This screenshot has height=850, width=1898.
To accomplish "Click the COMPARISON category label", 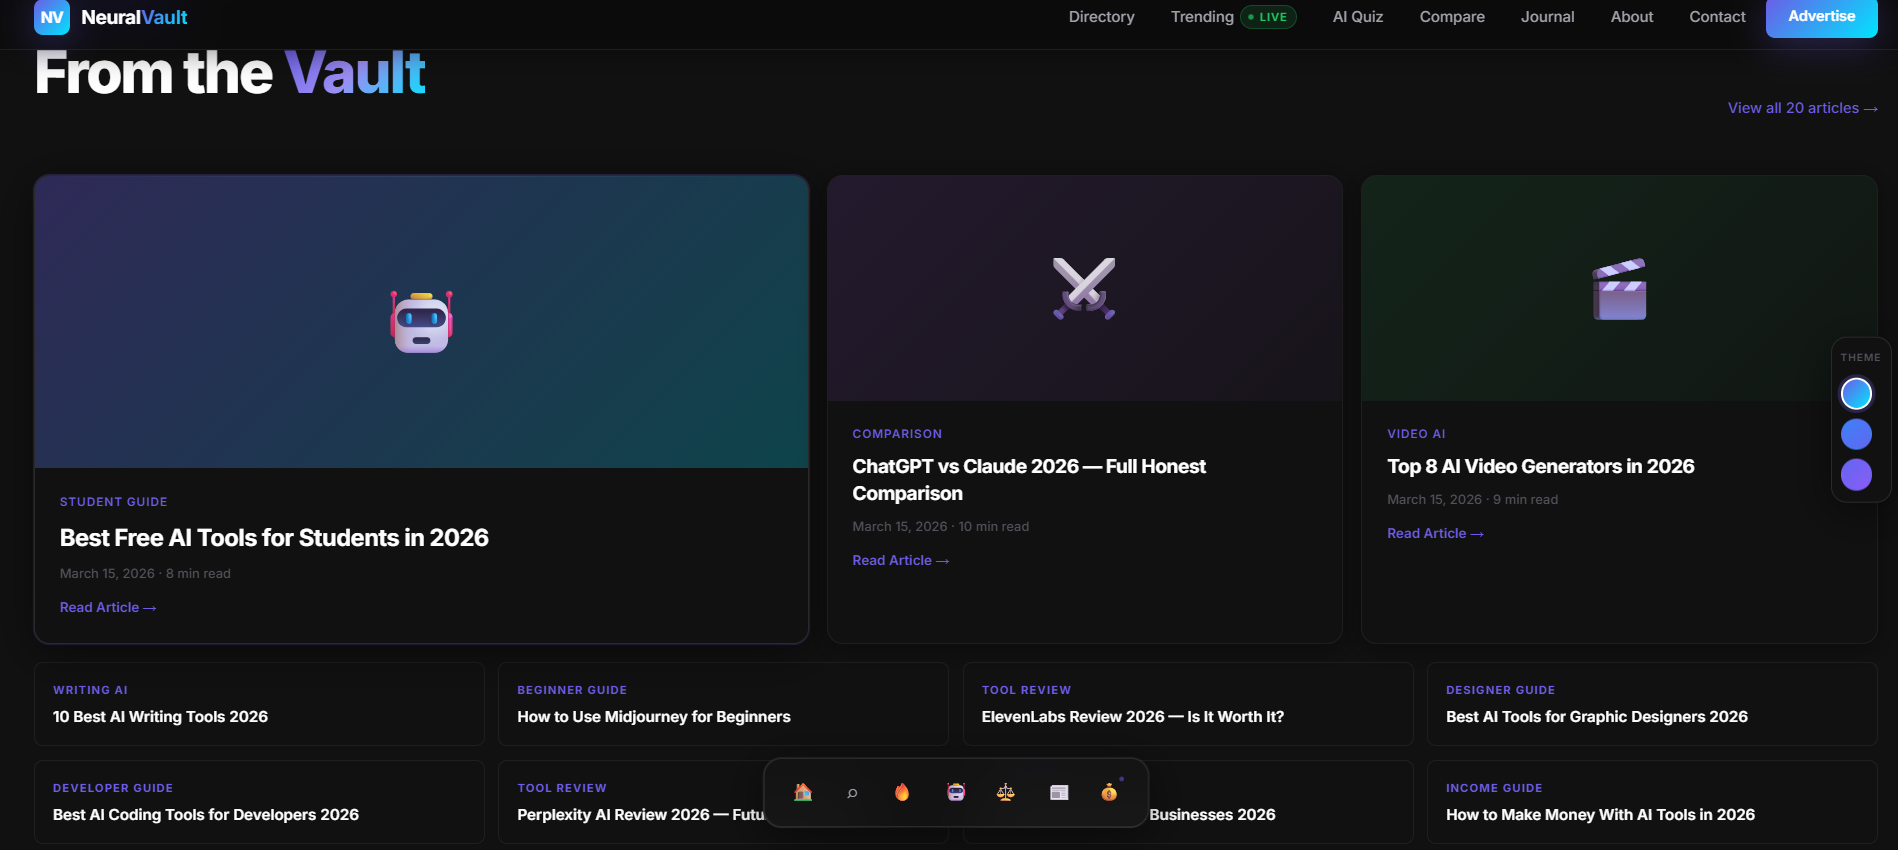I will click(x=897, y=434).
